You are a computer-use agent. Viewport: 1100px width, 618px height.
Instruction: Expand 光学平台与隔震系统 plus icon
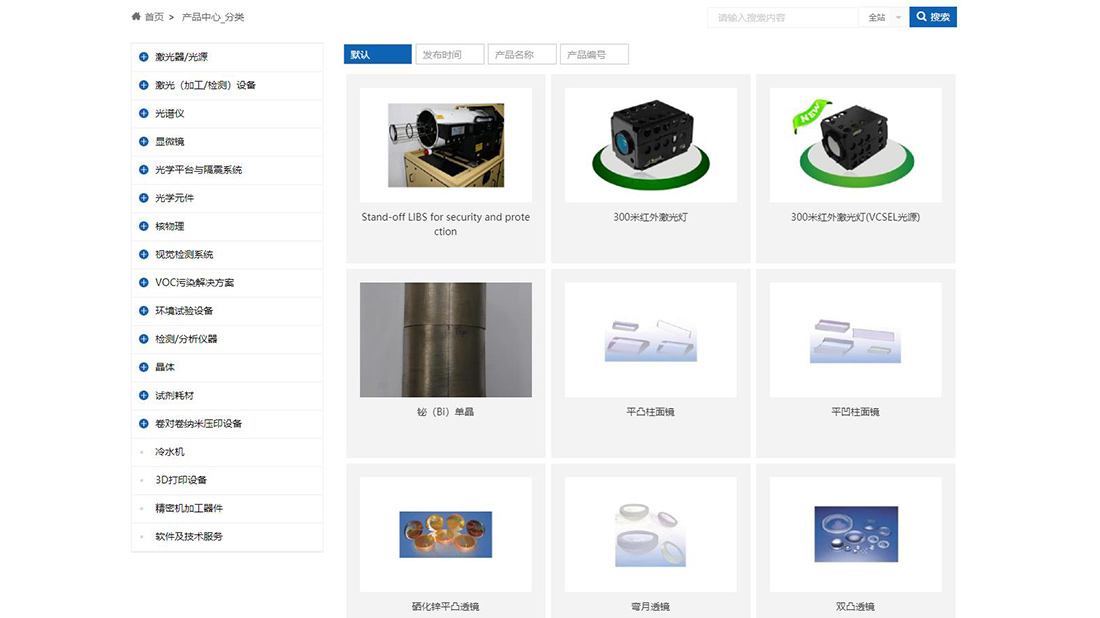pyautogui.click(x=144, y=170)
